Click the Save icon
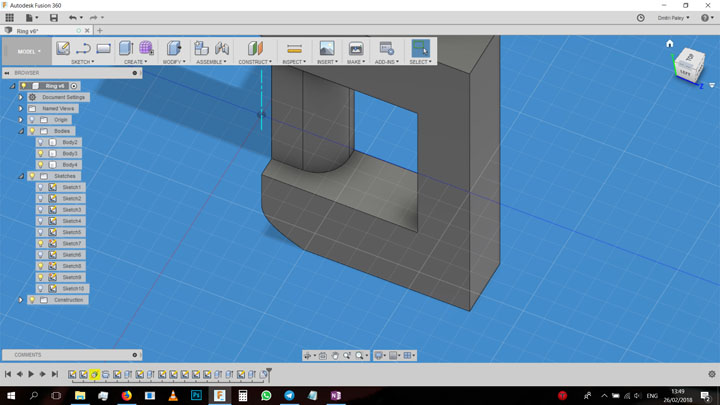The image size is (720, 405). click(x=54, y=17)
